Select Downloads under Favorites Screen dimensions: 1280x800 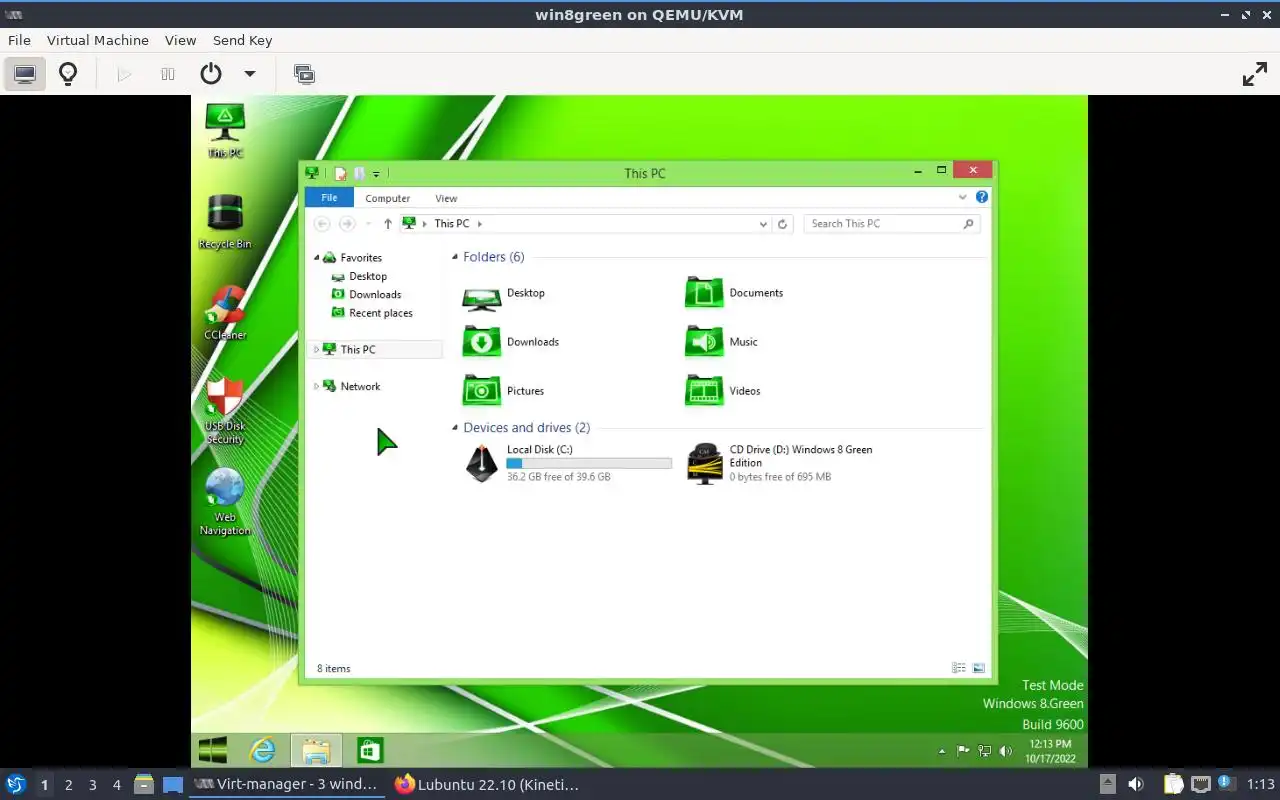tap(375, 294)
